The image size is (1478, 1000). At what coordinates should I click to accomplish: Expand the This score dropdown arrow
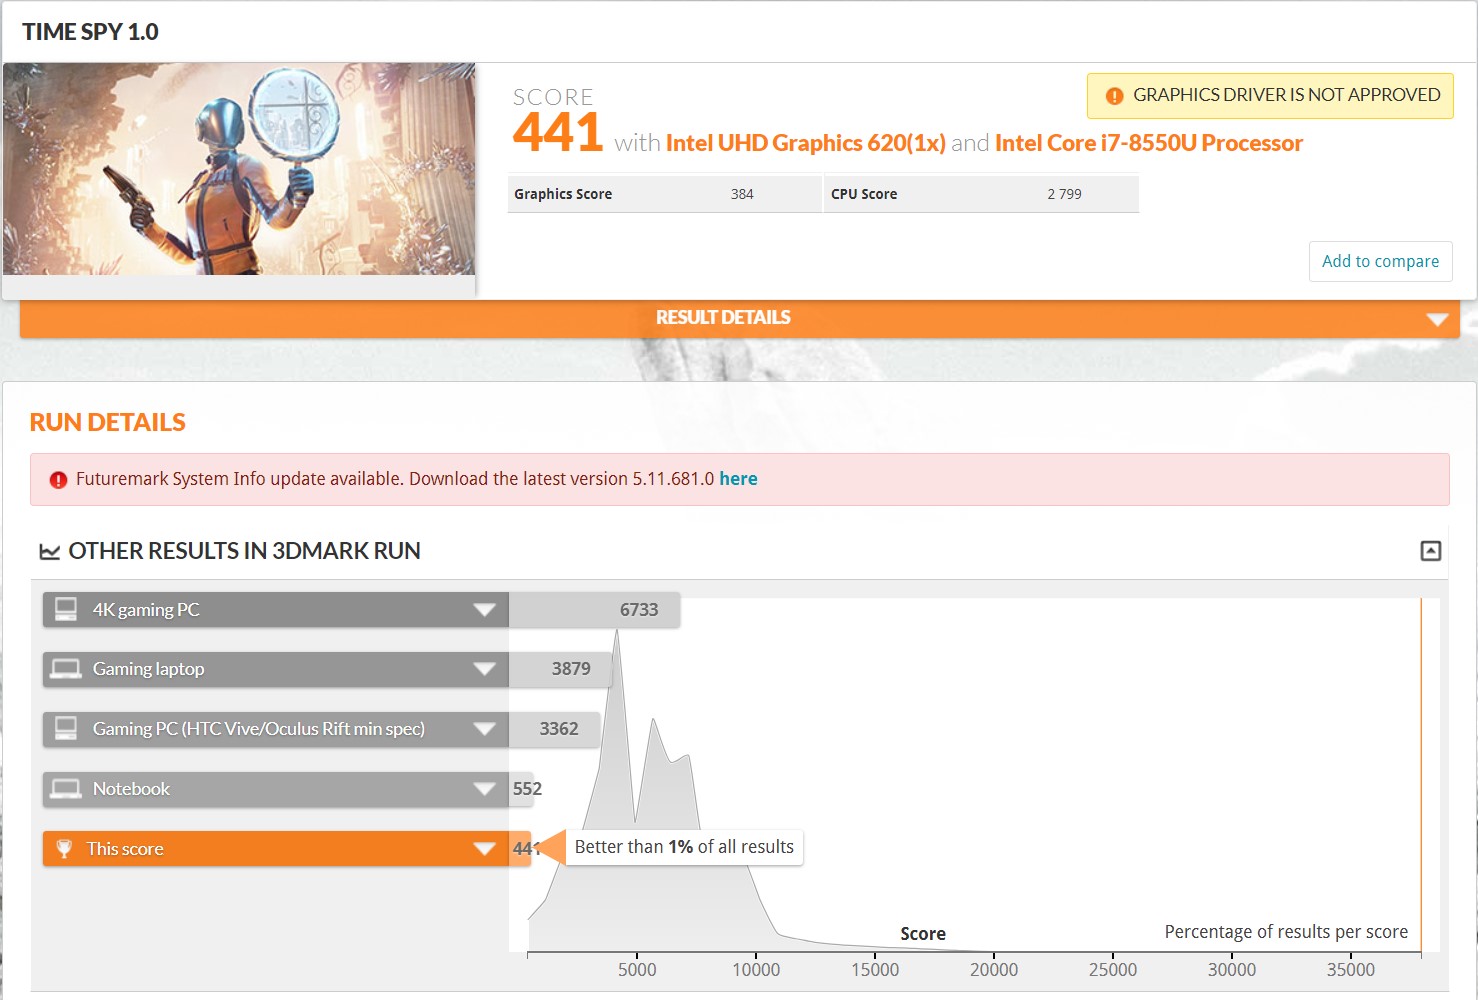tap(484, 849)
